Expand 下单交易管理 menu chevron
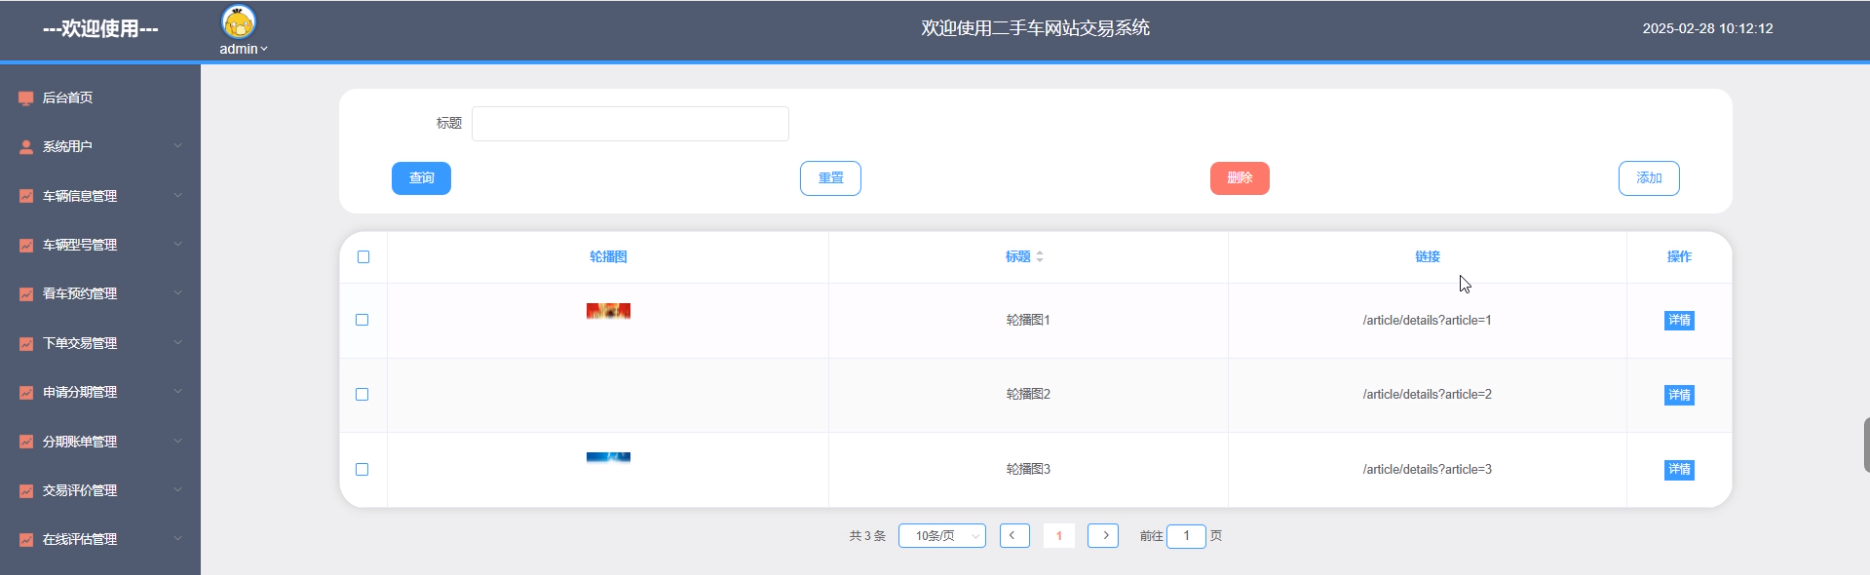Viewport: 1870px width, 575px height. click(x=177, y=342)
